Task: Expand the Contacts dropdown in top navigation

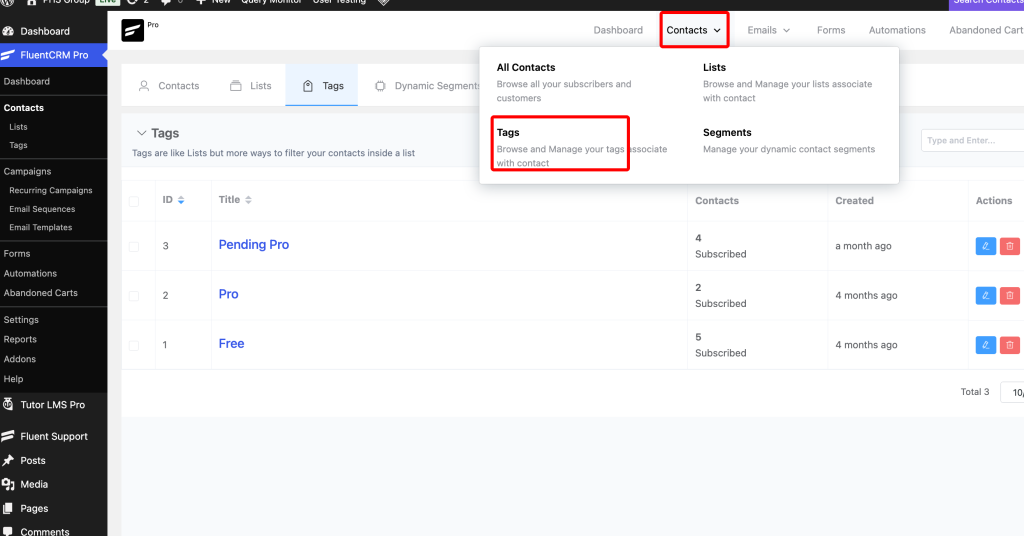Action: click(x=694, y=30)
